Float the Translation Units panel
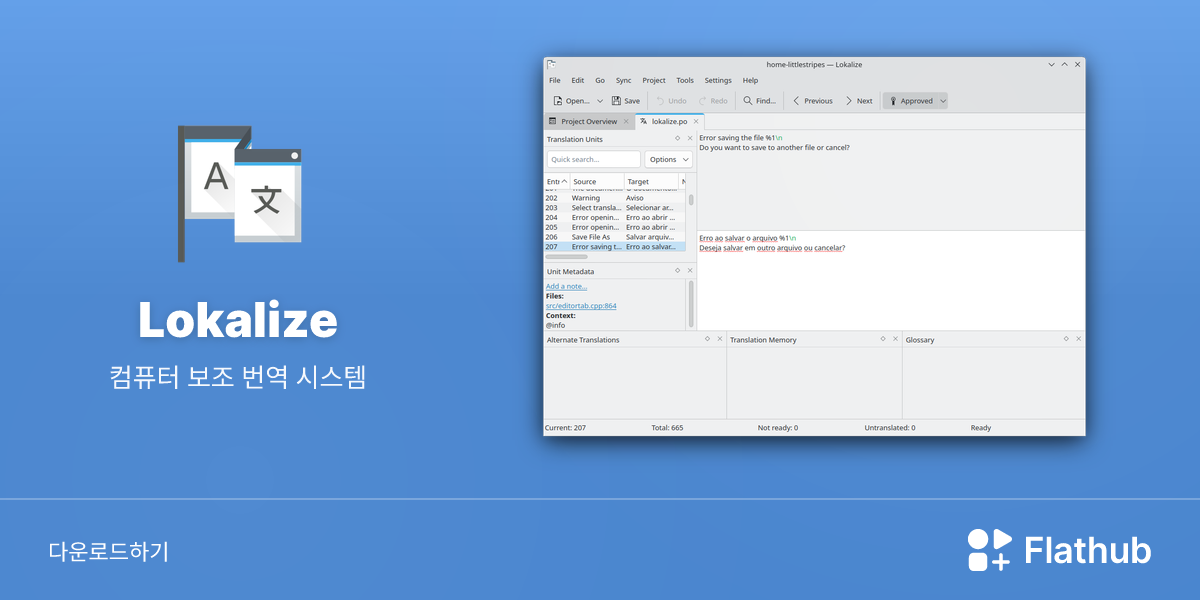This screenshot has width=1200, height=600. [x=677, y=139]
